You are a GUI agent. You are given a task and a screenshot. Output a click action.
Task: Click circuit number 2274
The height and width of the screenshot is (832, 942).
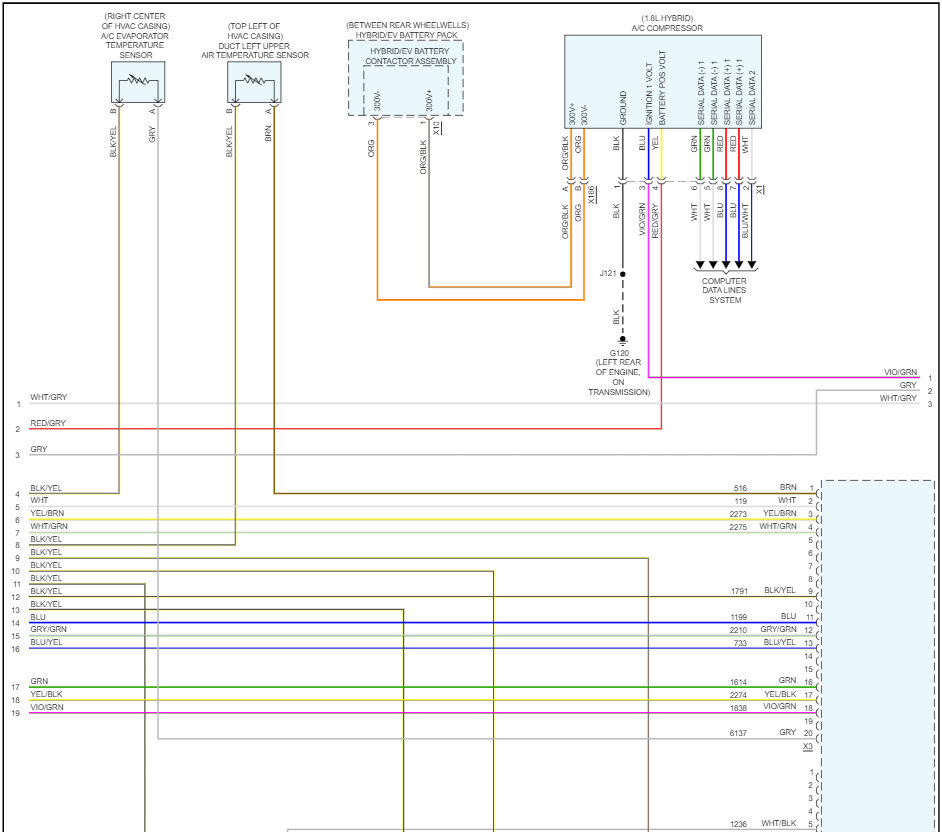(738, 695)
